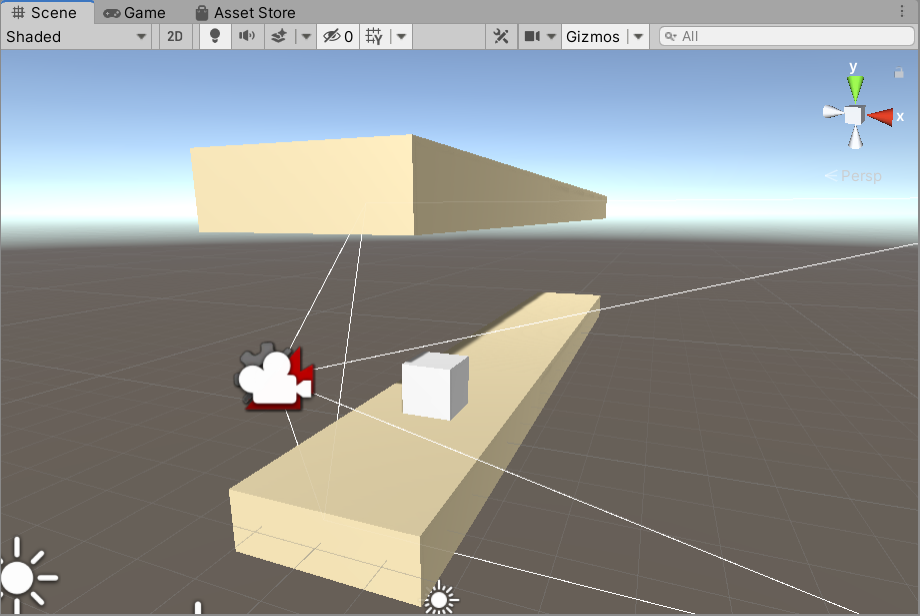Click the left white cone of orientation gizmo
This screenshot has height=616, width=920.
click(833, 111)
